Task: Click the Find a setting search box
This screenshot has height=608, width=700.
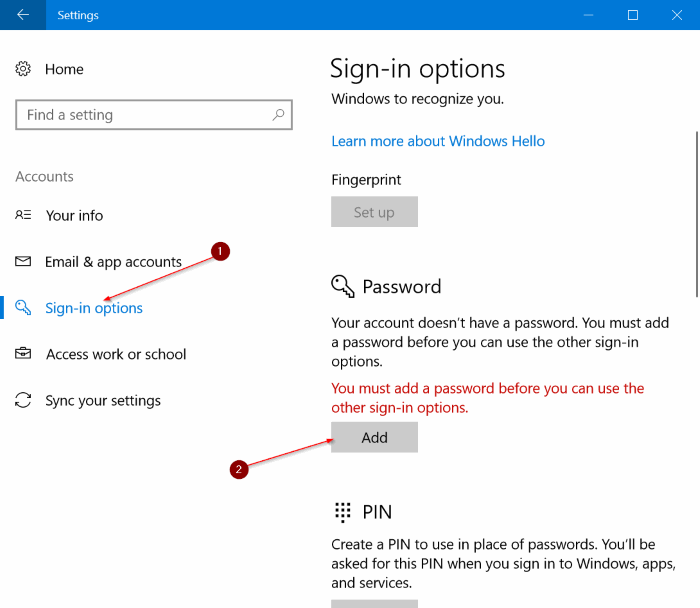Action: 154,115
